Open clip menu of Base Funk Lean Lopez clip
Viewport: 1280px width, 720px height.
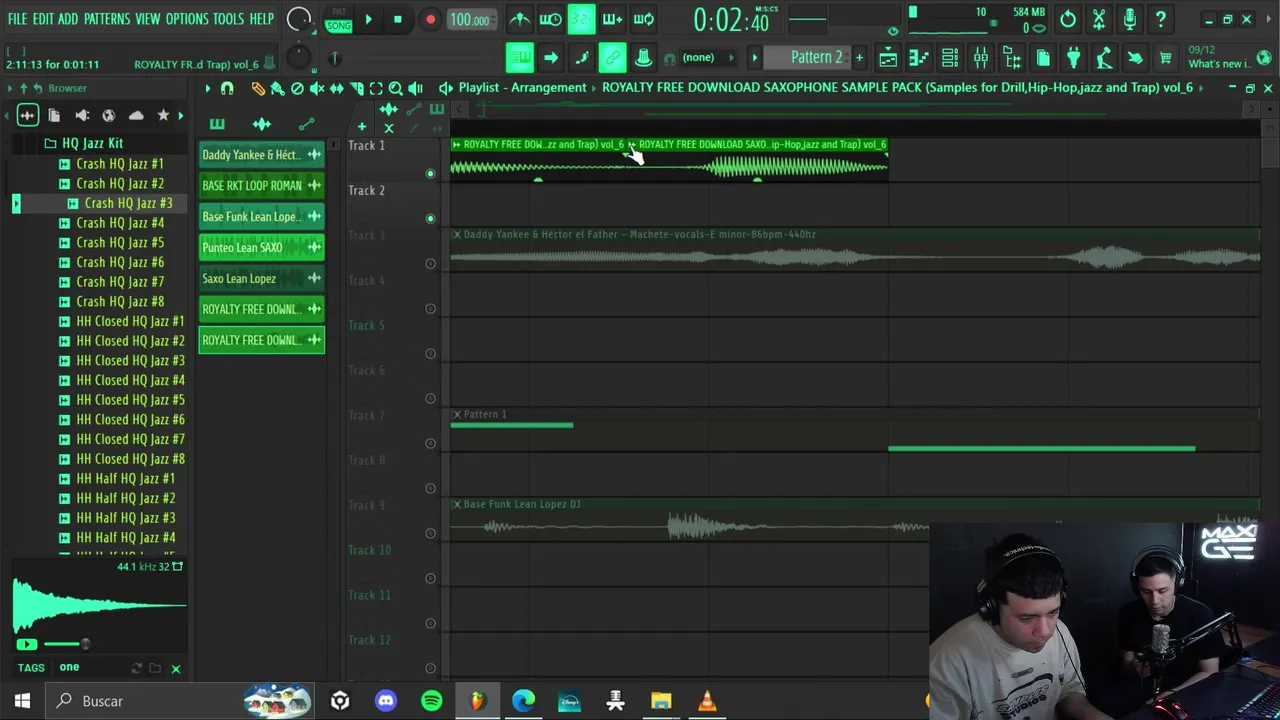pyautogui.click(x=457, y=505)
